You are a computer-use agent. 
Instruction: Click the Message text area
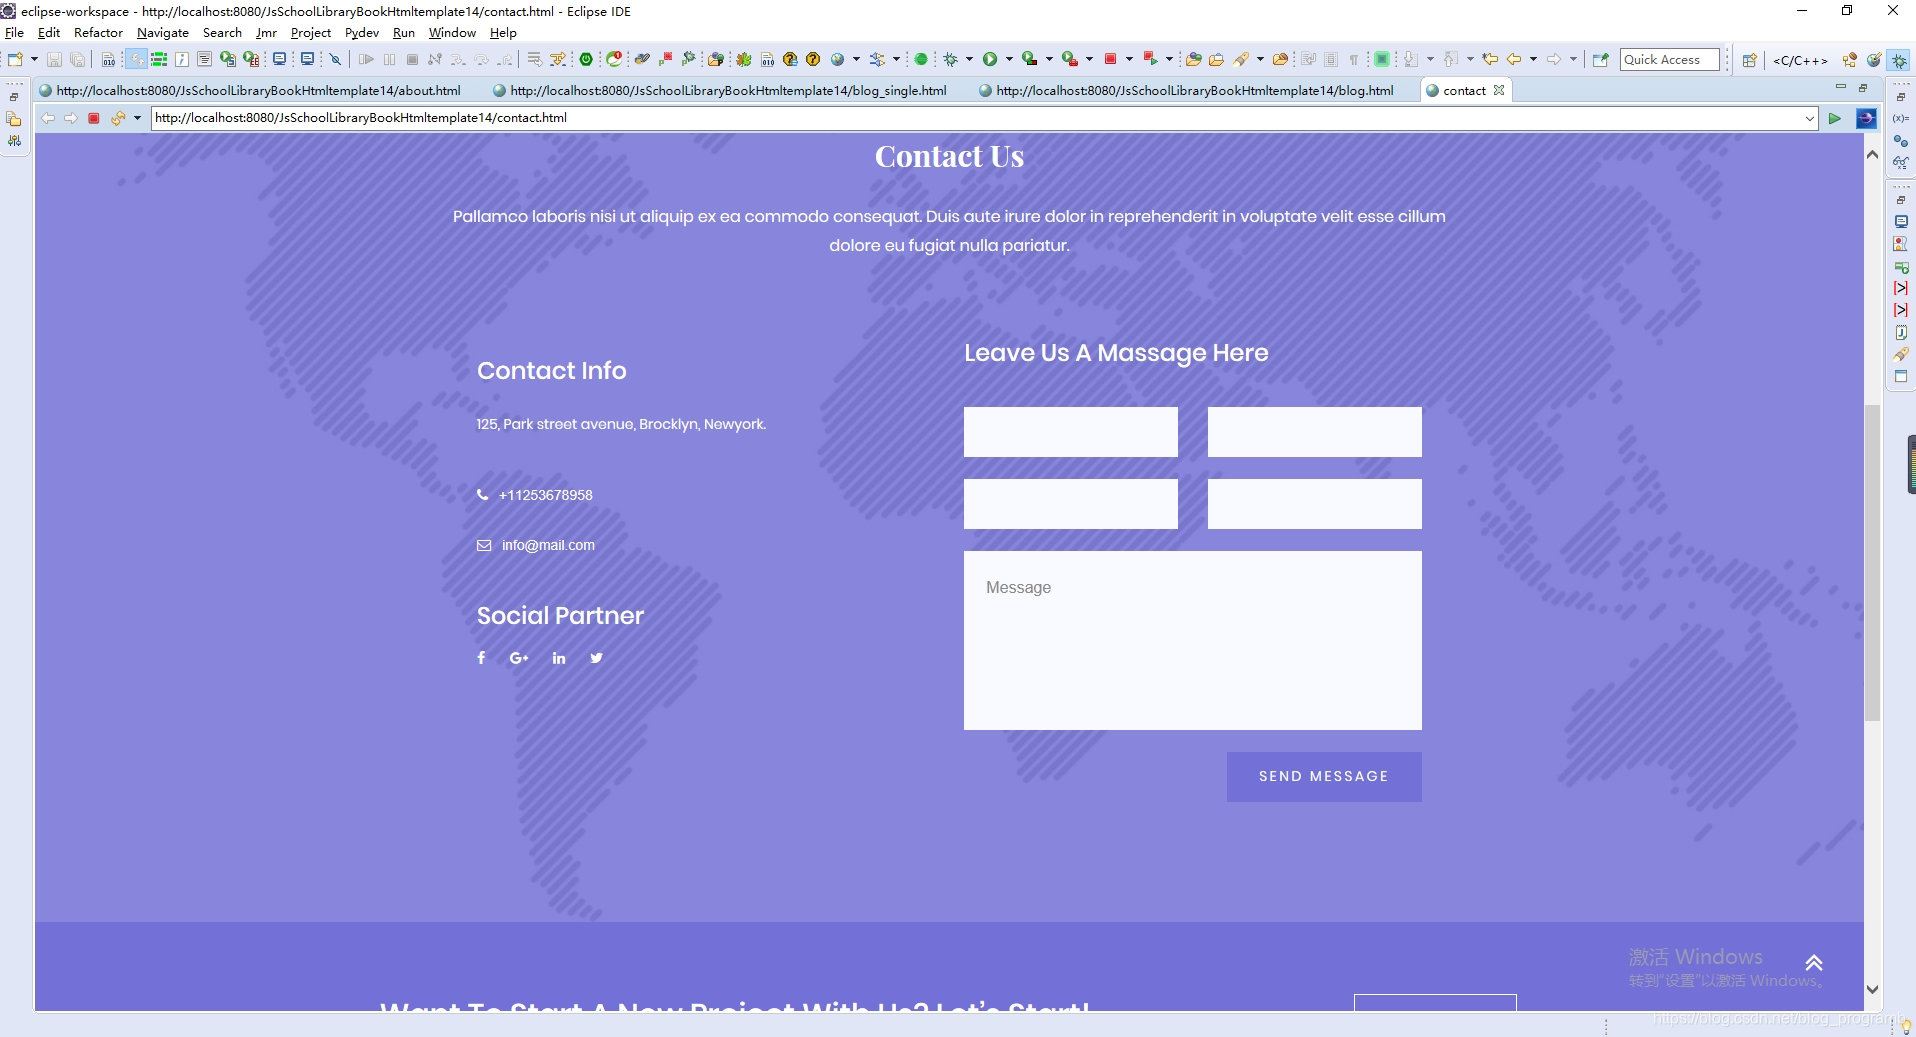click(1192, 640)
